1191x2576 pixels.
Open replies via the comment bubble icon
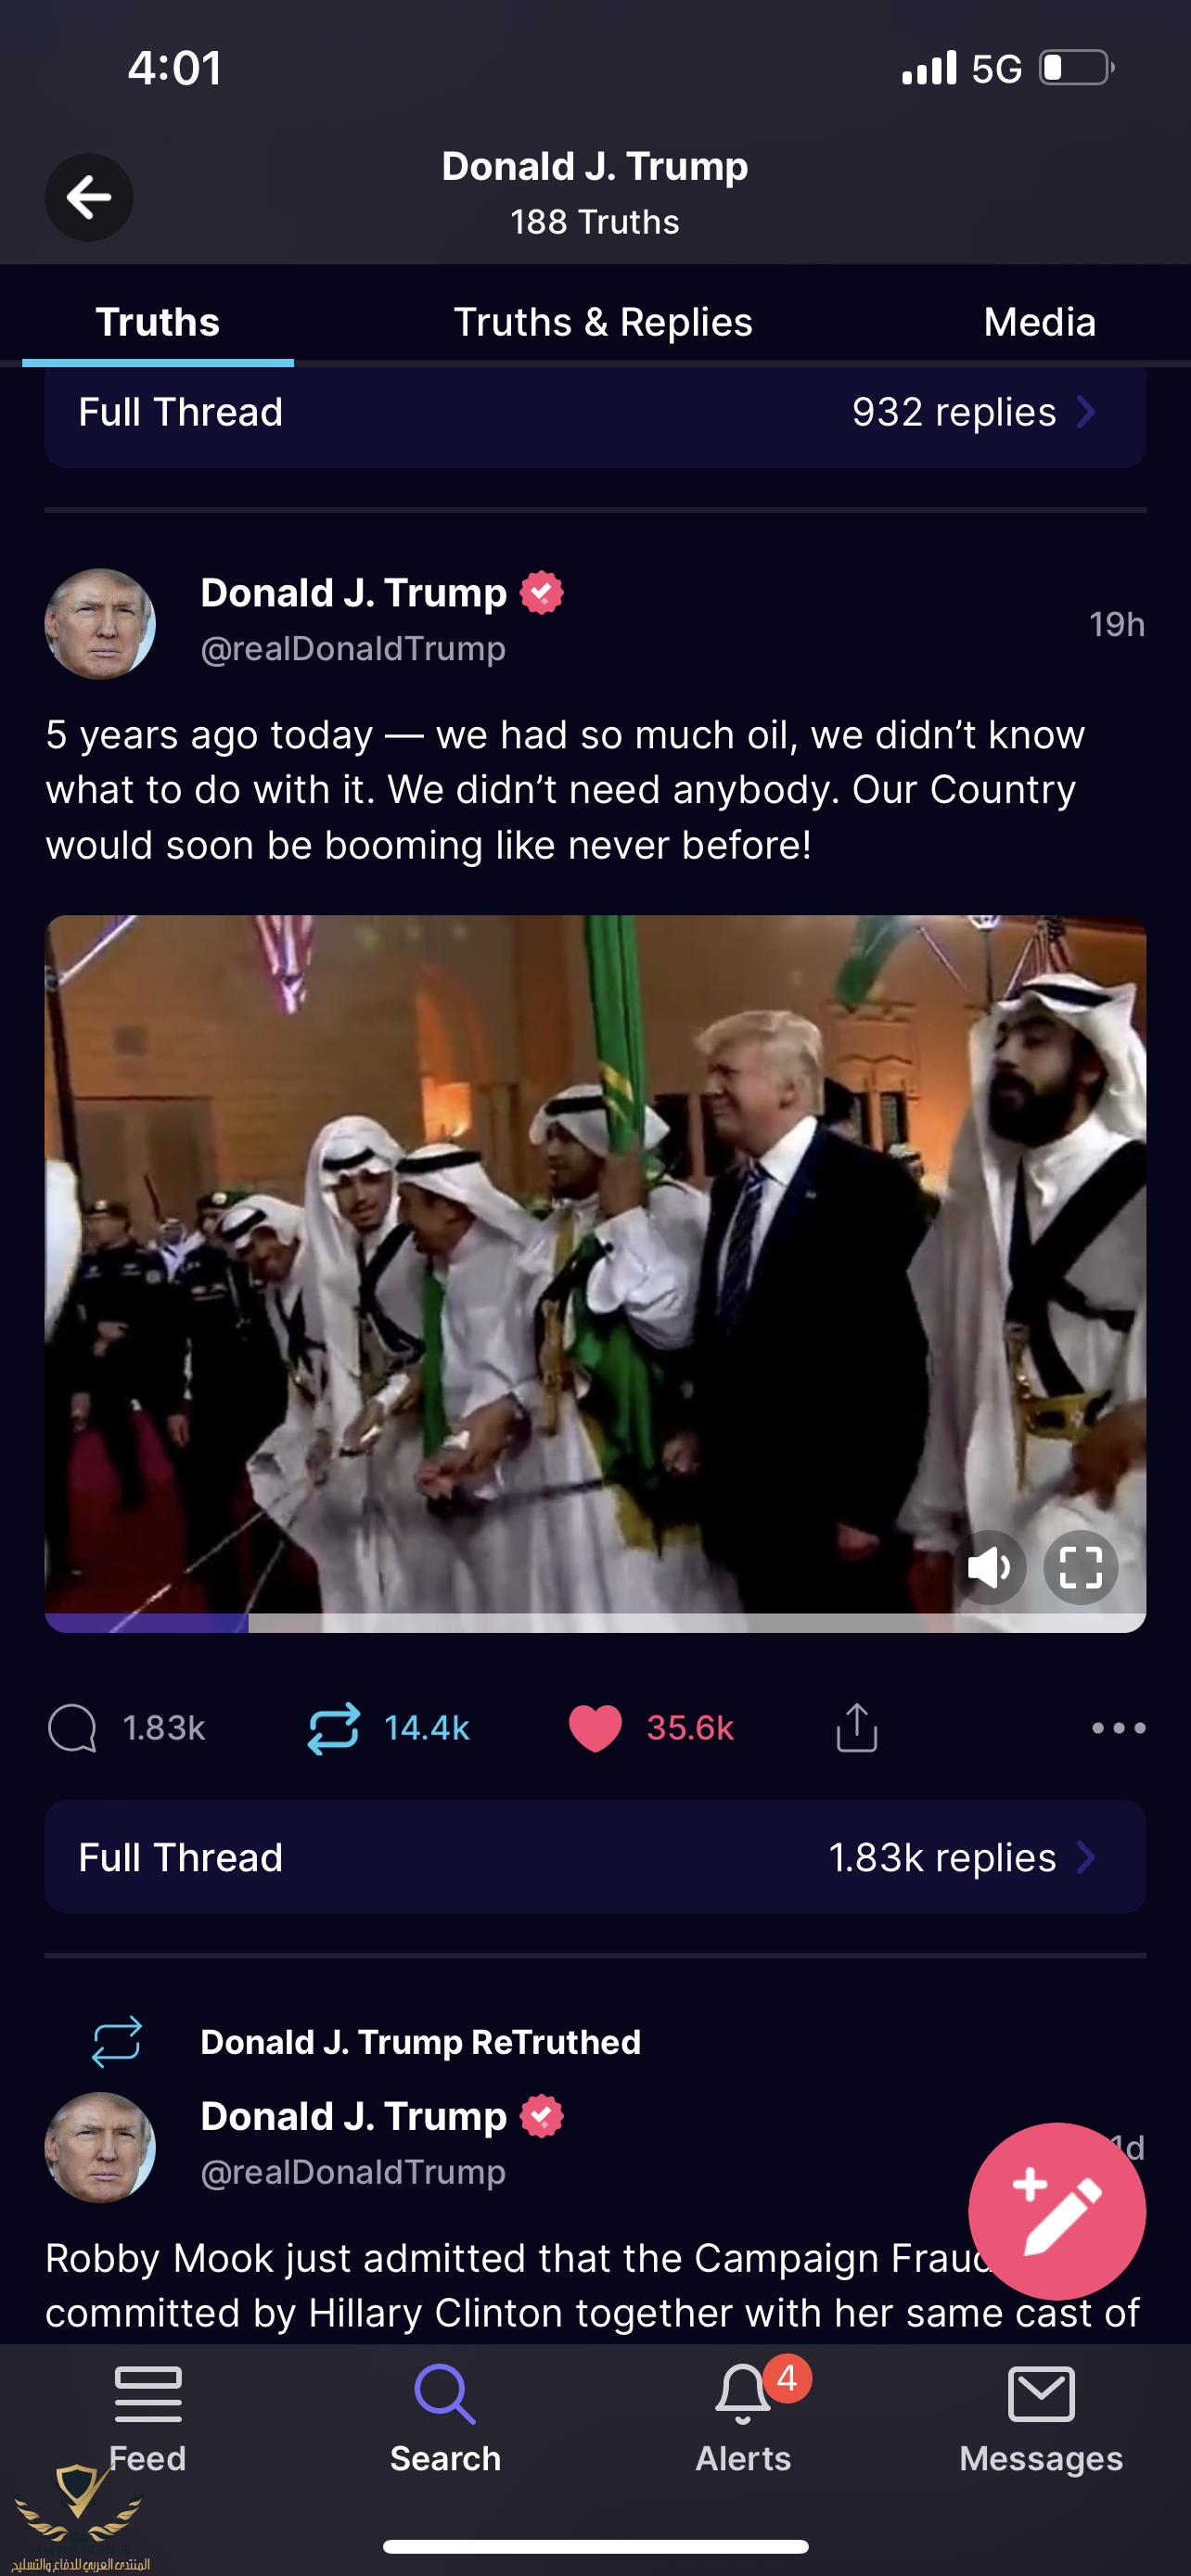pos(72,1728)
